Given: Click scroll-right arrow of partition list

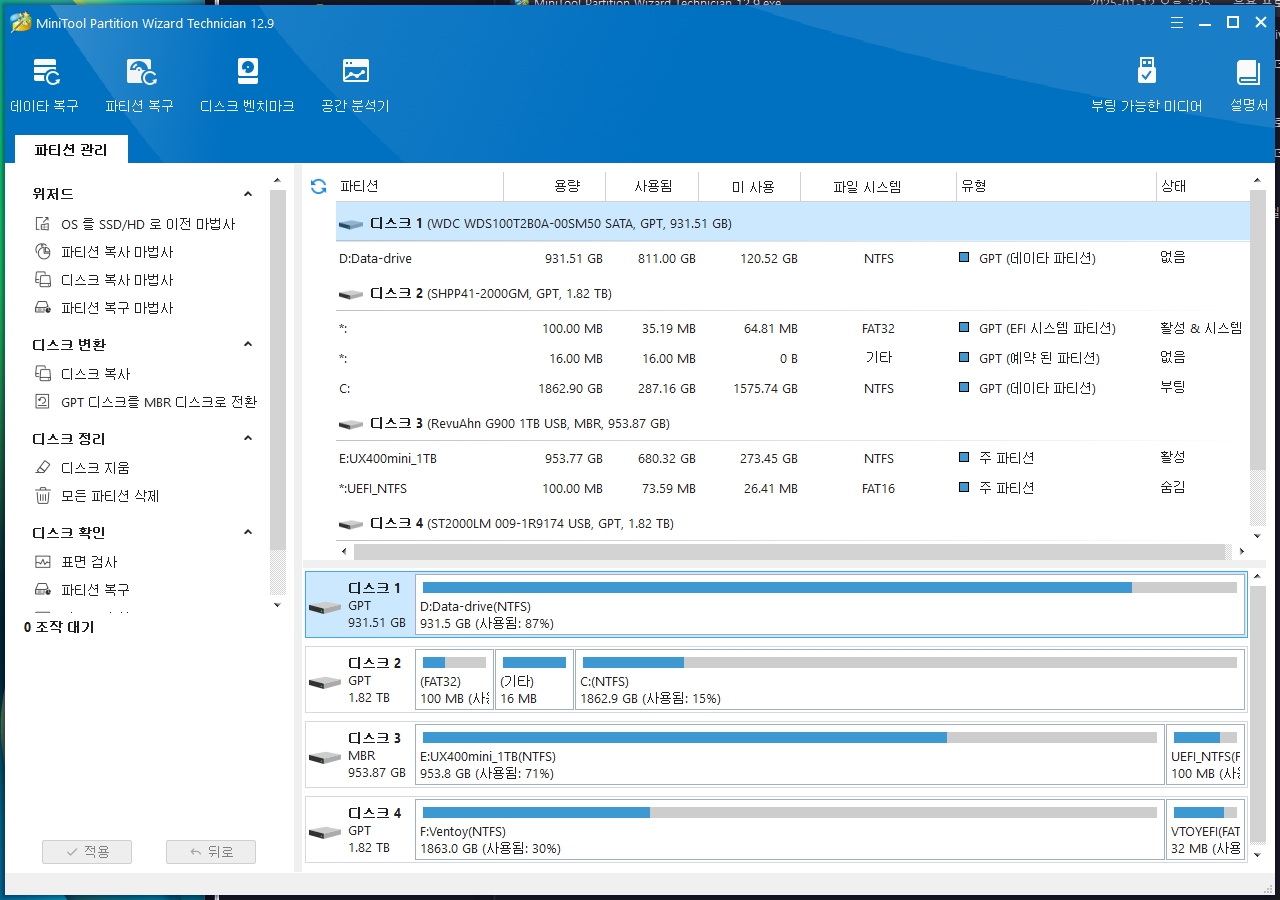Looking at the screenshot, I should coord(1243,552).
